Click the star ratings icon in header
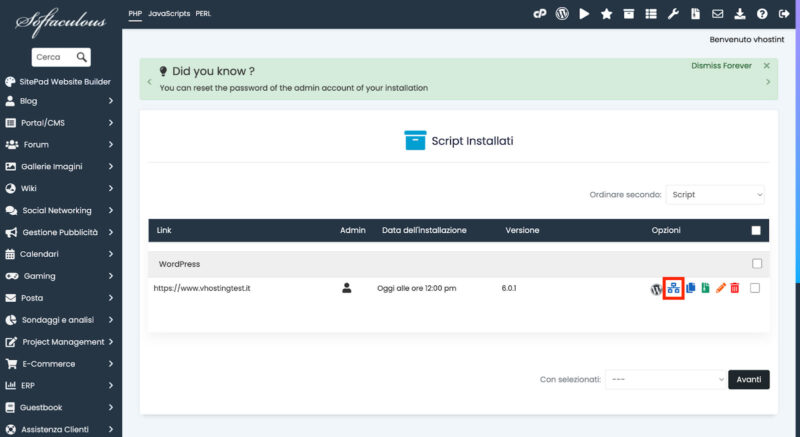Image resolution: width=800 pixels, height=437 pixels. click(606, 14)
